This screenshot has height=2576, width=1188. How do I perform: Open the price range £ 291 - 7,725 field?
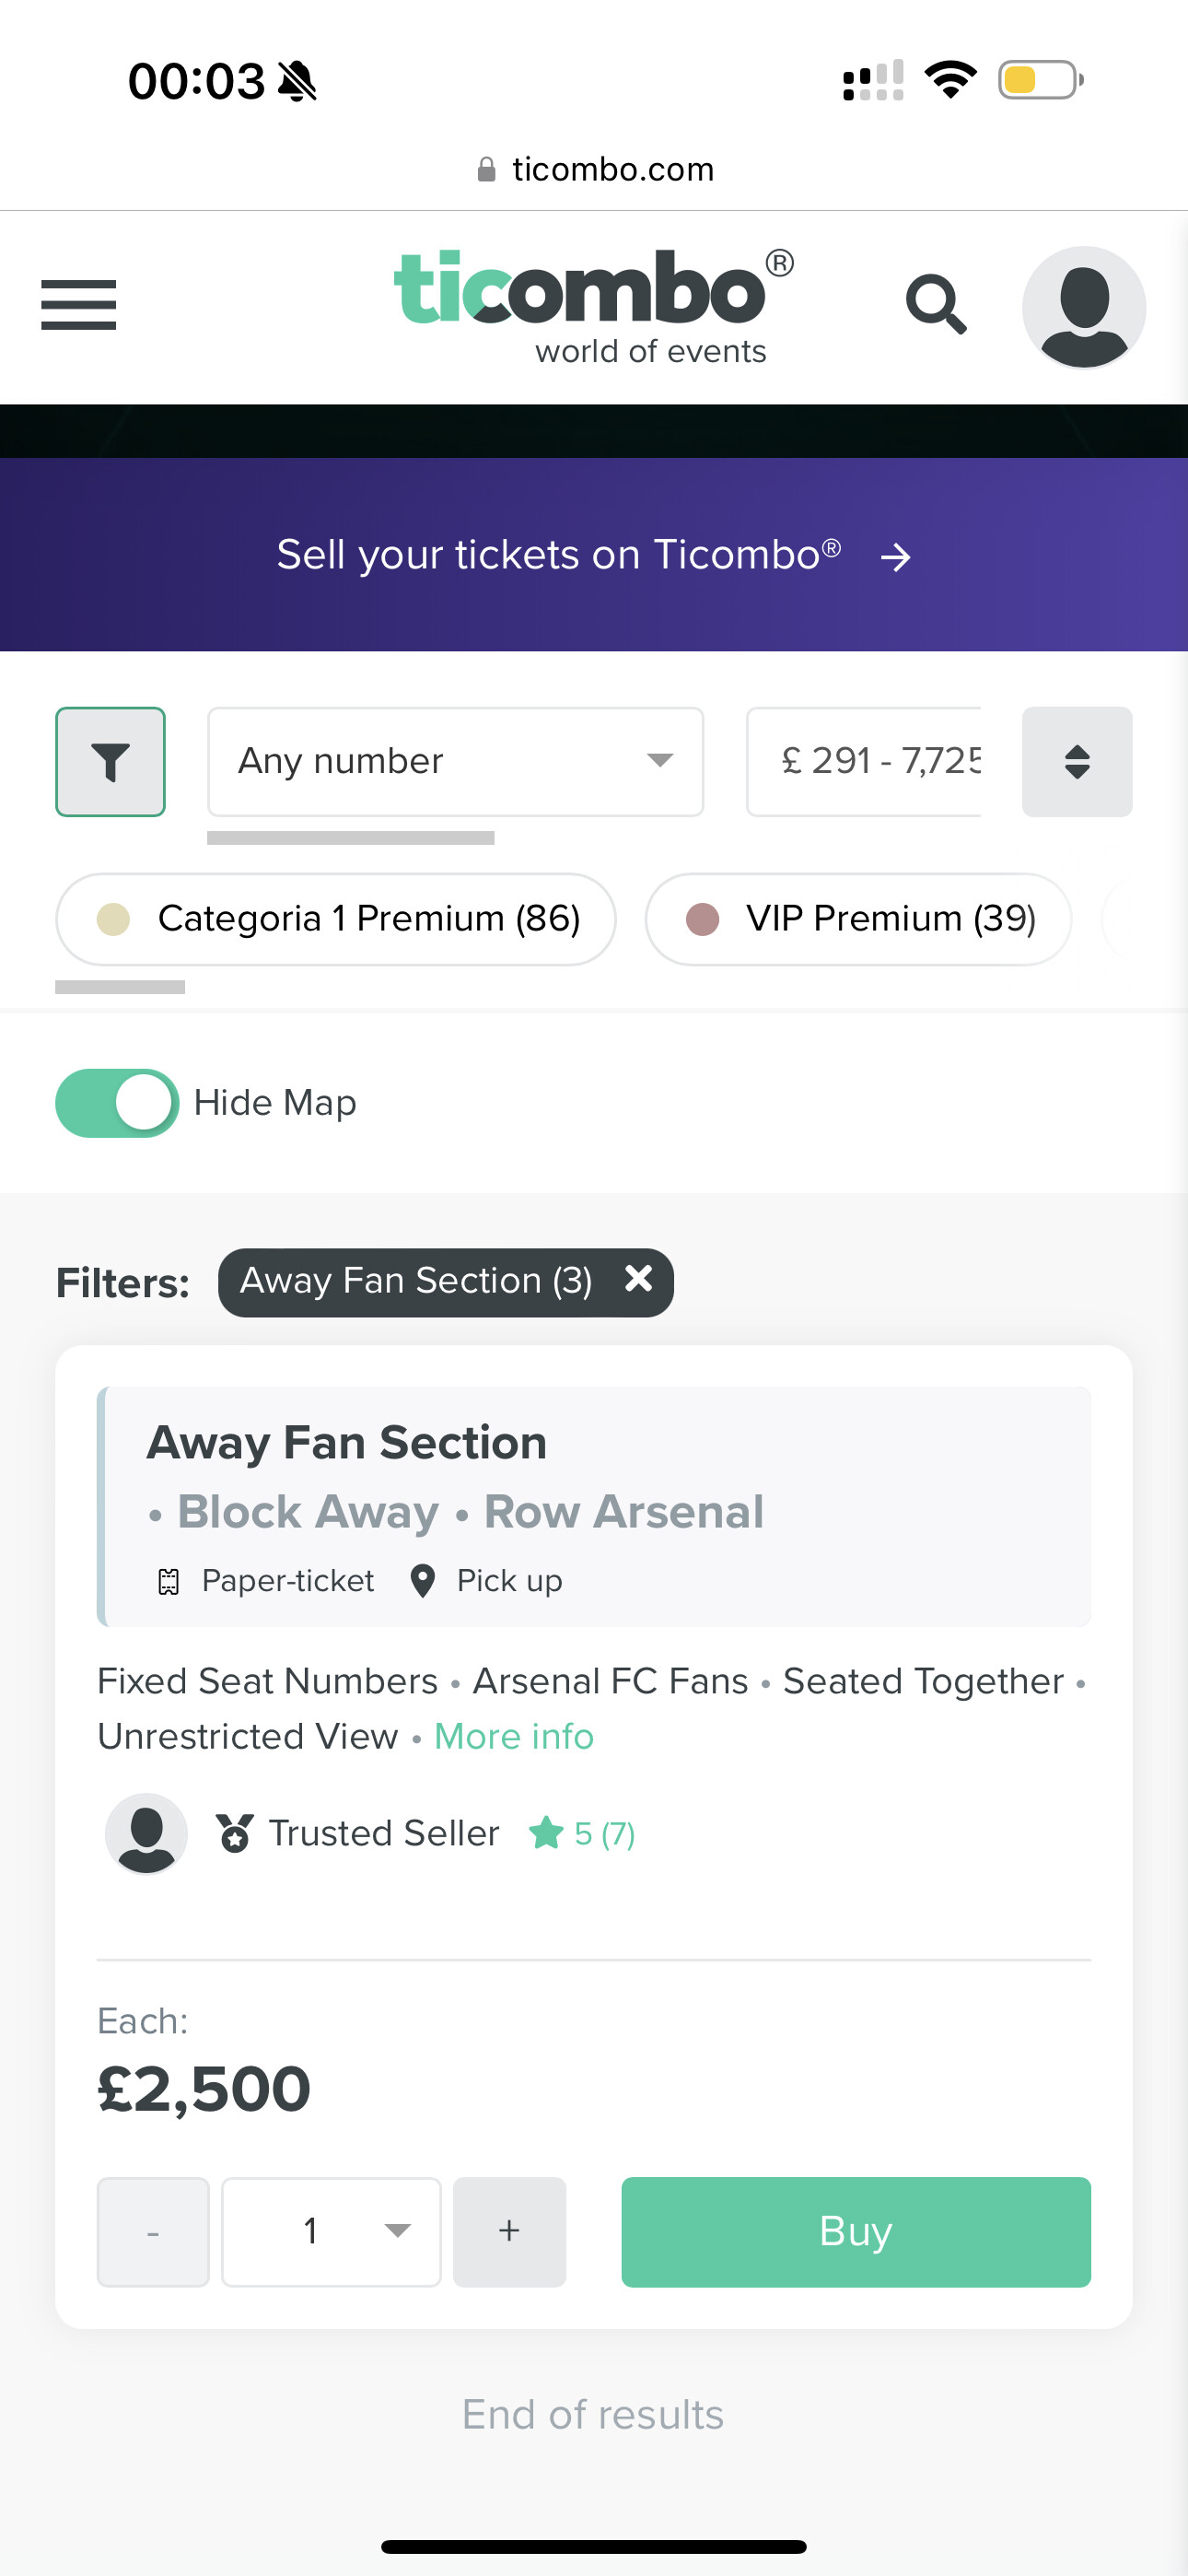pyautogui.click(x=864, y=761)
